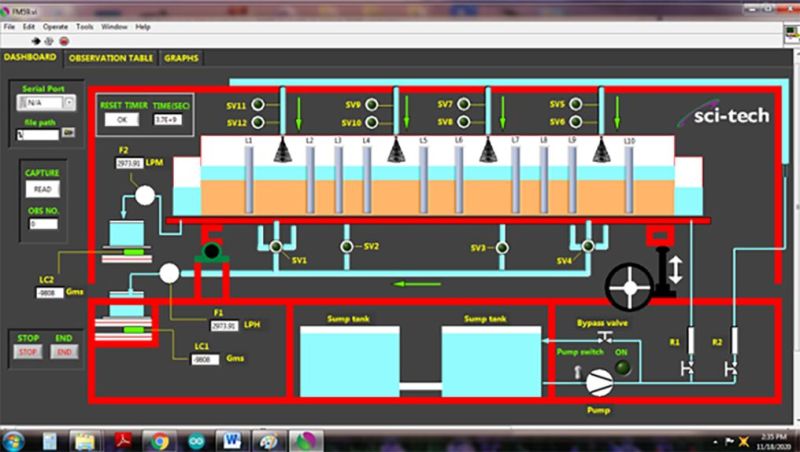Click the OBS NO. input field
Screen dimensions: 800x452
tap(43, 224)
